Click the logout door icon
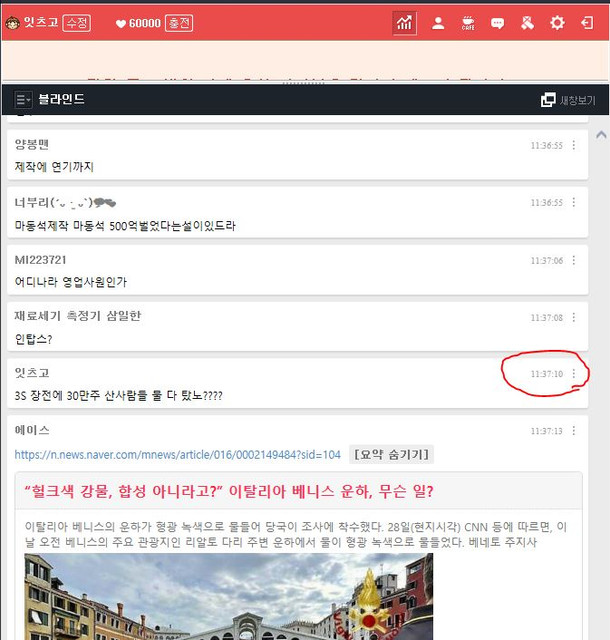Image resolution: width=610 pixels, height=640 pixels. click(x=587, y=23)
